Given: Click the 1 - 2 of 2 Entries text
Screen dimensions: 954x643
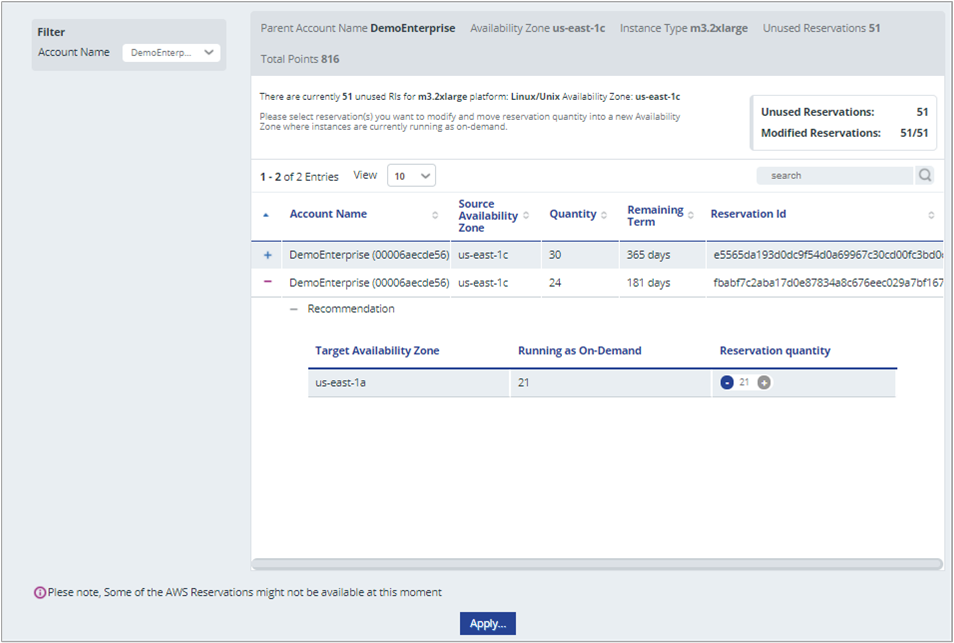Looking at the screenshot, I should (x=299, y=177).
